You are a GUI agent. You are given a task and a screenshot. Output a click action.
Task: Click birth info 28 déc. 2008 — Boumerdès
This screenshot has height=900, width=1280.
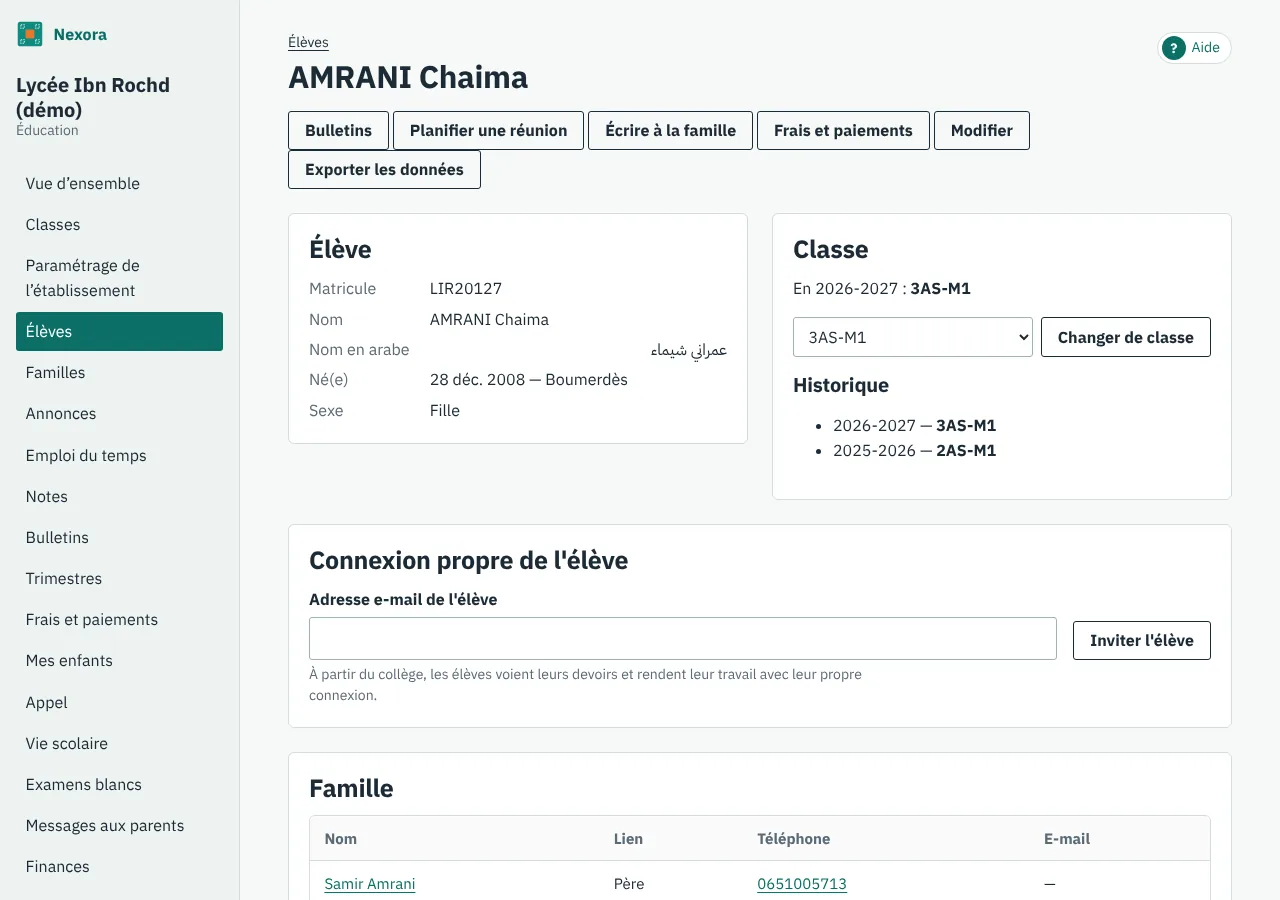(x=529, y=380)
